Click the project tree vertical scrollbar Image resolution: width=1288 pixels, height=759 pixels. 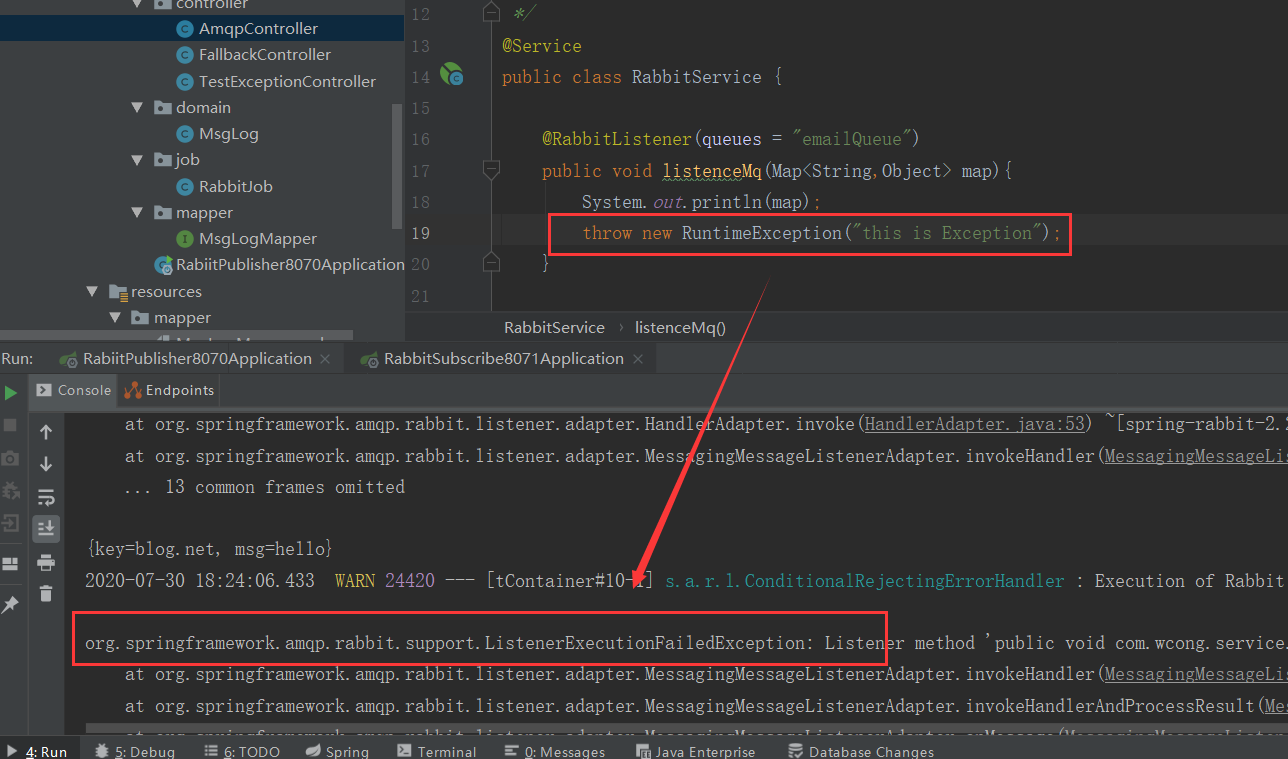point(397,166)
